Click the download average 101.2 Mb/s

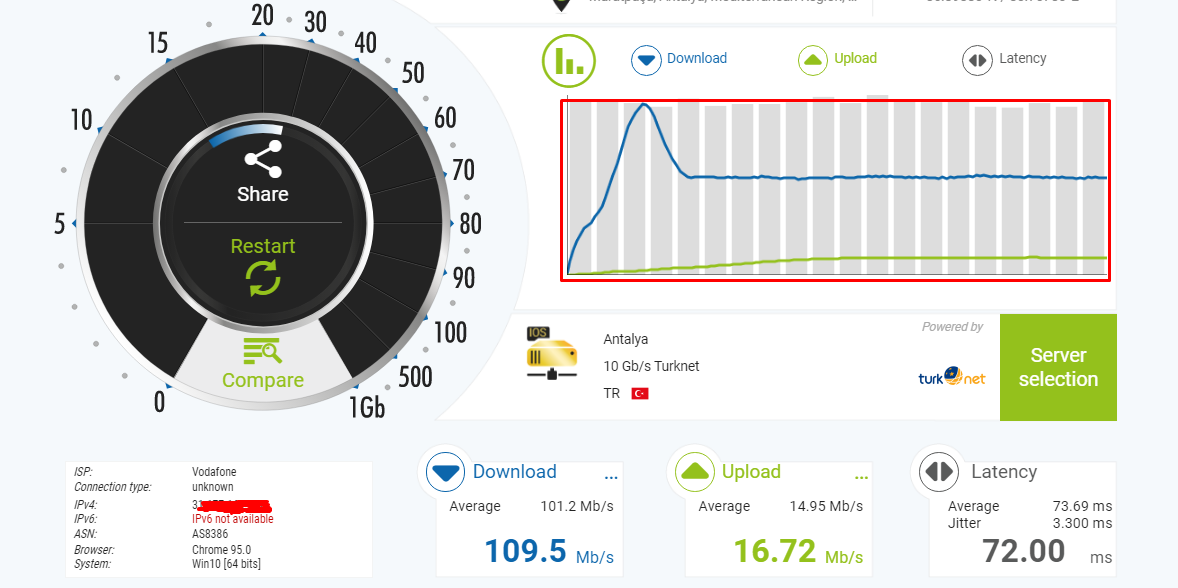pyautogui.click(x=577, y=506)
